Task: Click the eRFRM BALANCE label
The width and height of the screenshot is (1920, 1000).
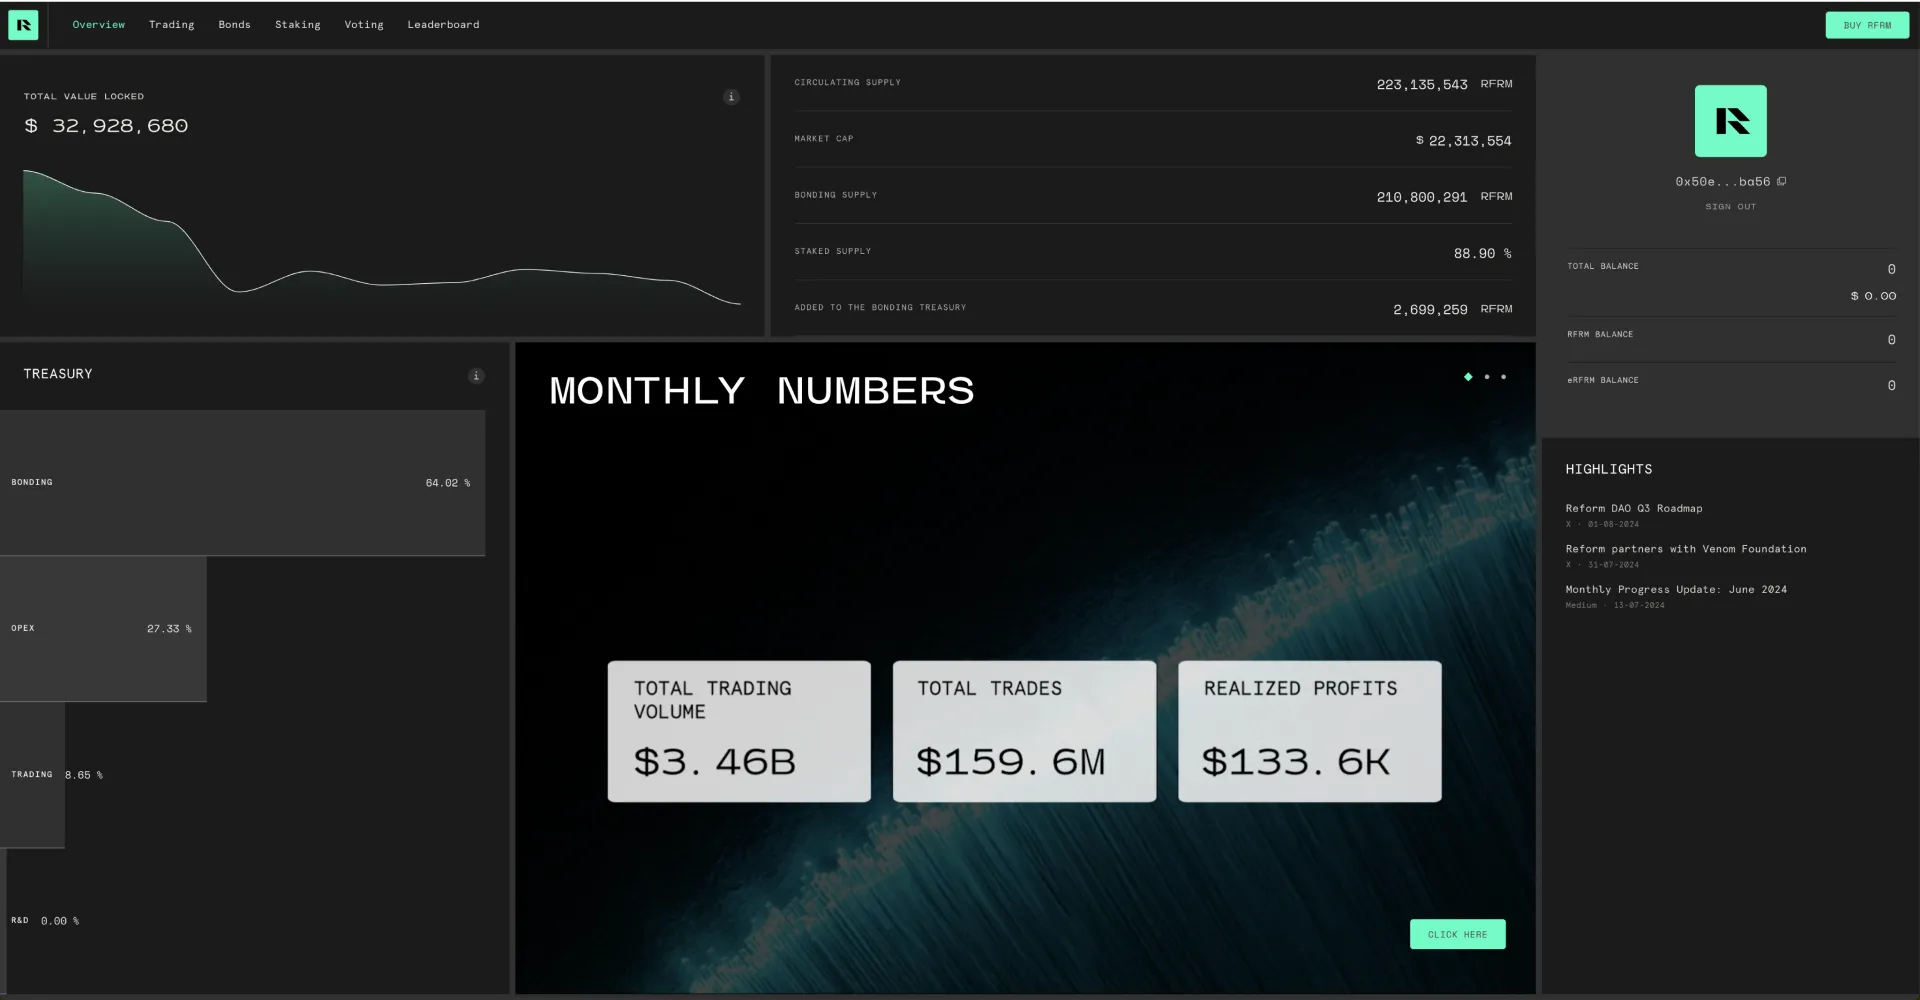Action: click(1603, 380)
